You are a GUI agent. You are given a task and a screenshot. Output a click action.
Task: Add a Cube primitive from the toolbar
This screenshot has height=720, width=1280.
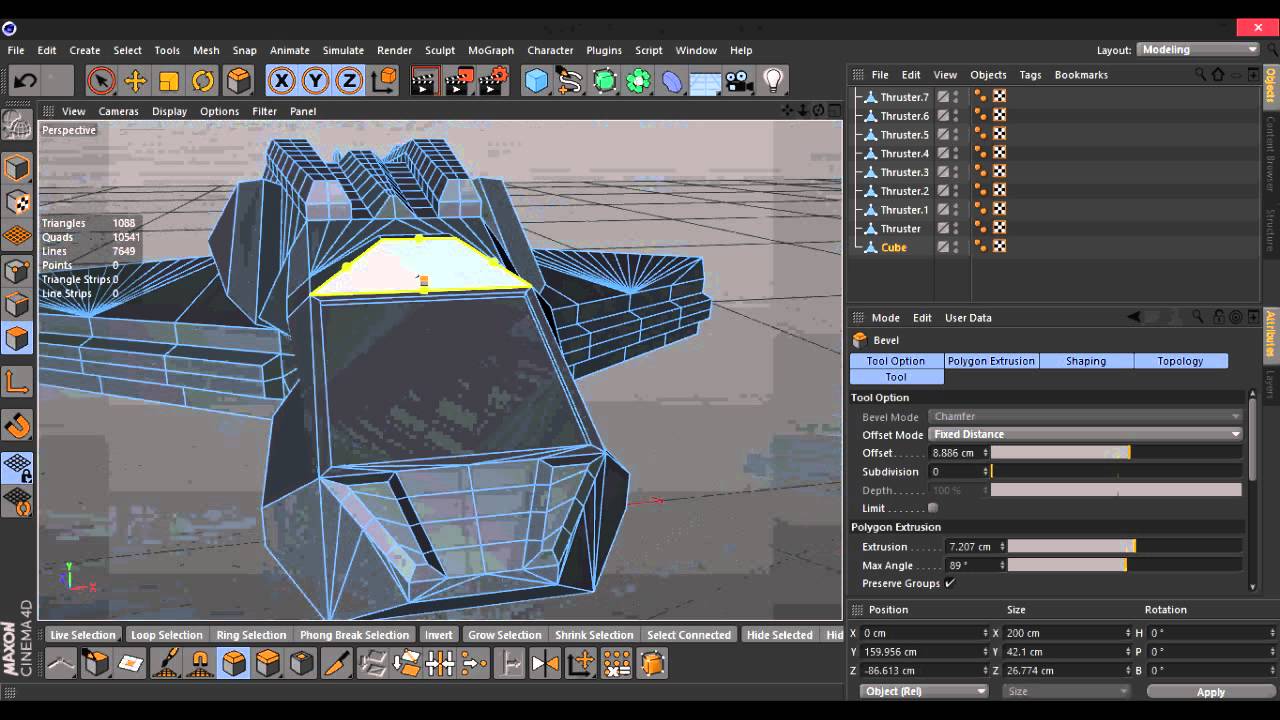537,81
